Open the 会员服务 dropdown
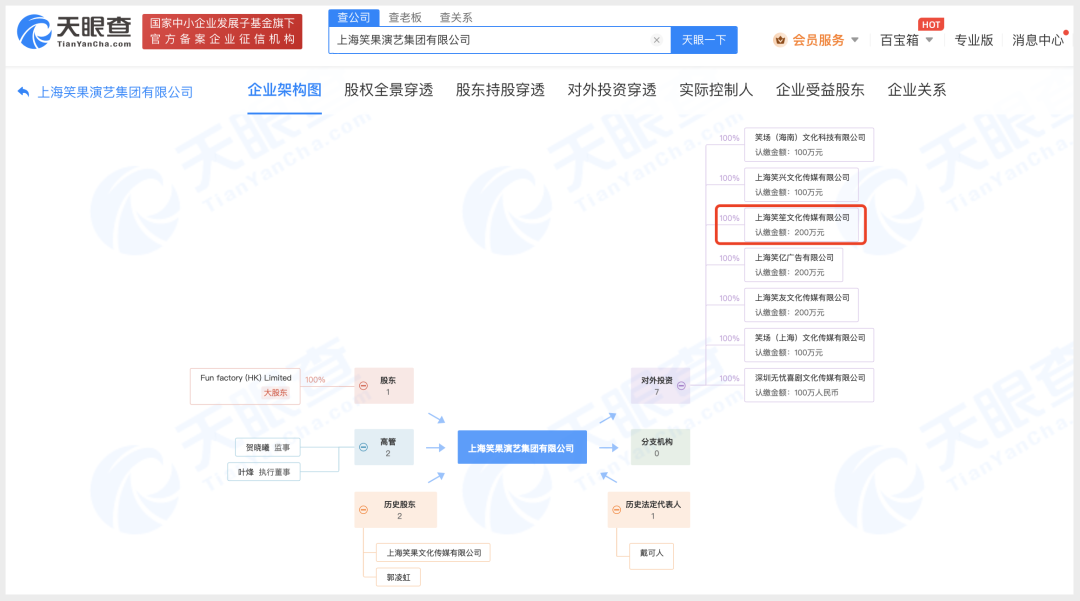 point(825,40)
